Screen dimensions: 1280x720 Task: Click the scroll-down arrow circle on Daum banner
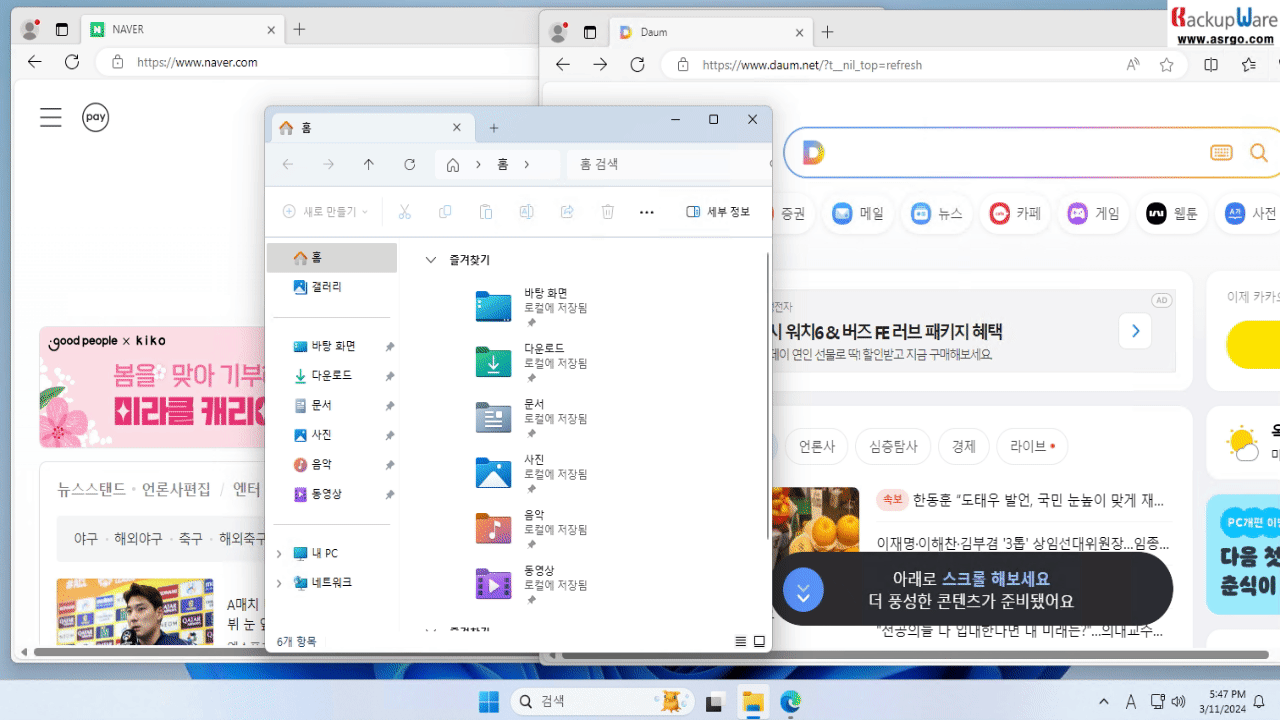tap(803, 590)
